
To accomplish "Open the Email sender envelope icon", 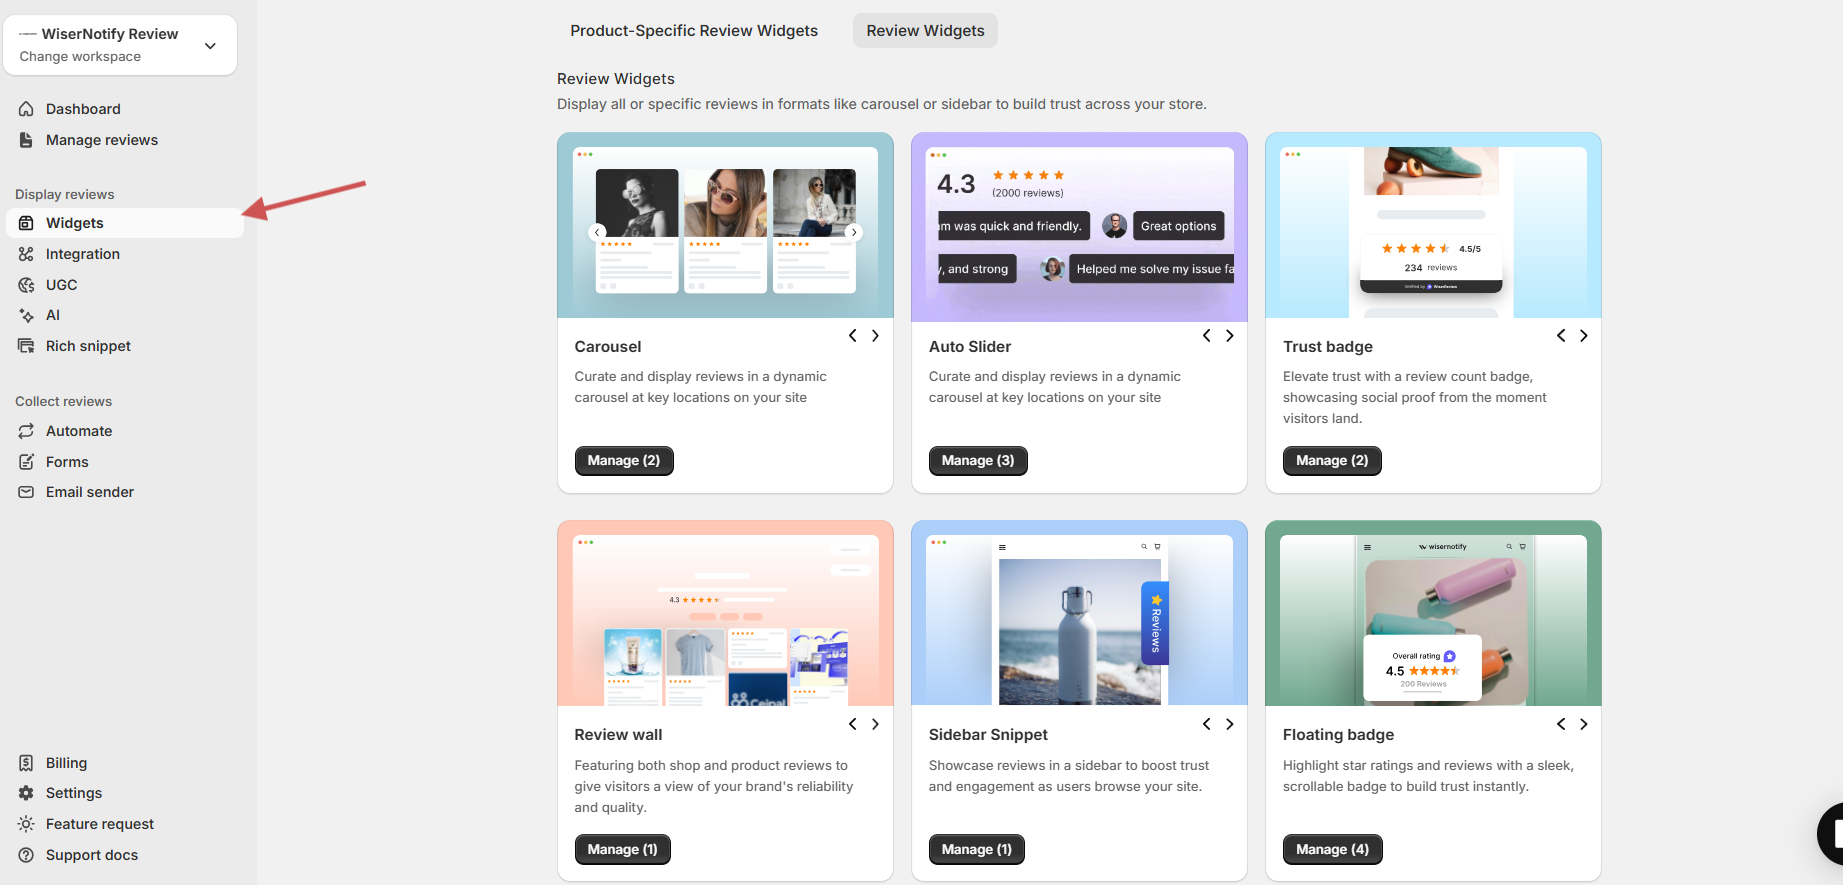I will tap(26, 492).
